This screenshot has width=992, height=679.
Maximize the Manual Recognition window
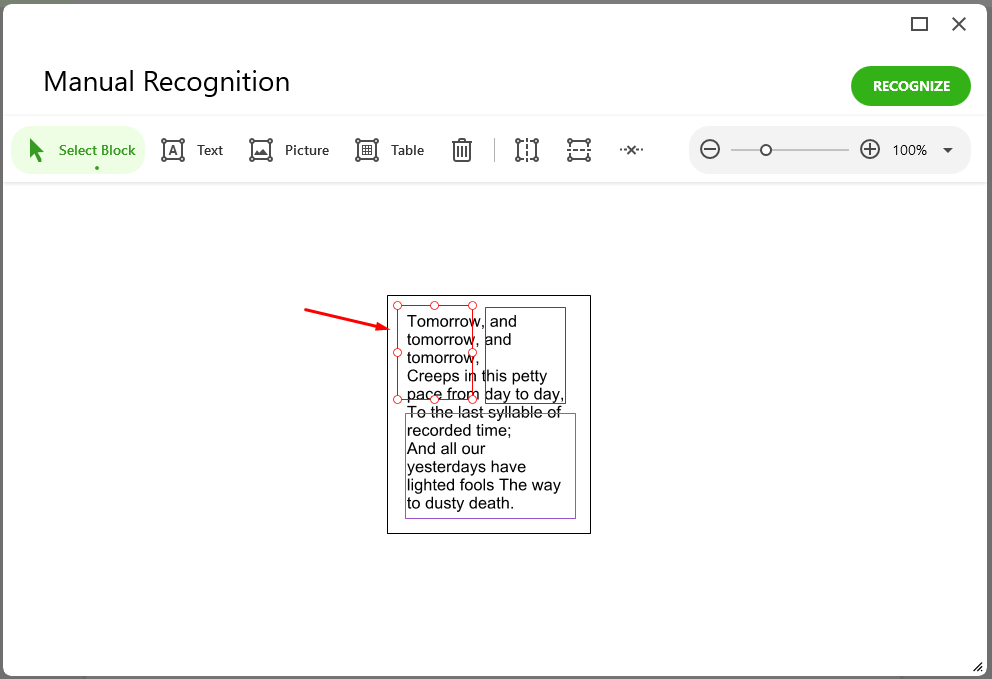point(919,24)
